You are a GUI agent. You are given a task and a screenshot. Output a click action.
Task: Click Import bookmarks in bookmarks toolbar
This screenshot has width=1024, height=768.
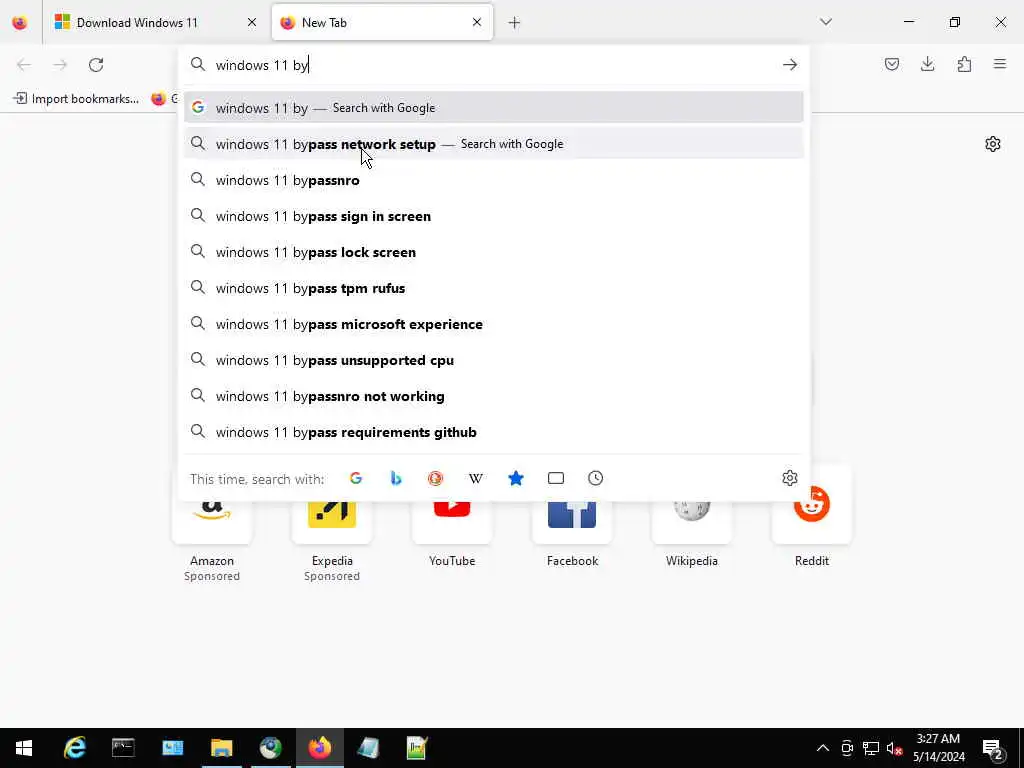coord(76,99)
